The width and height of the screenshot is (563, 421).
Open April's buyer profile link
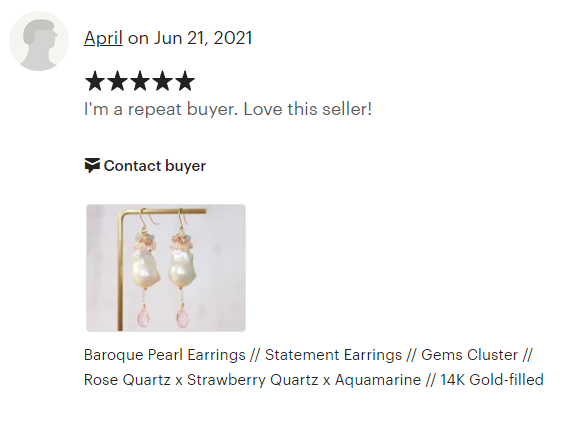103,38
